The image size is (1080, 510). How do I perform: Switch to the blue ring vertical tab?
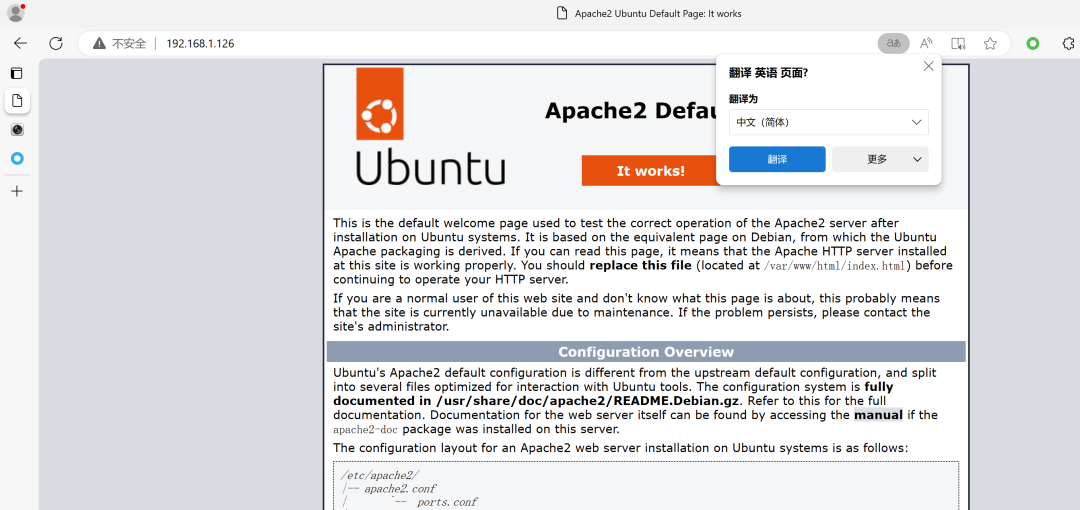click(17, 159)
